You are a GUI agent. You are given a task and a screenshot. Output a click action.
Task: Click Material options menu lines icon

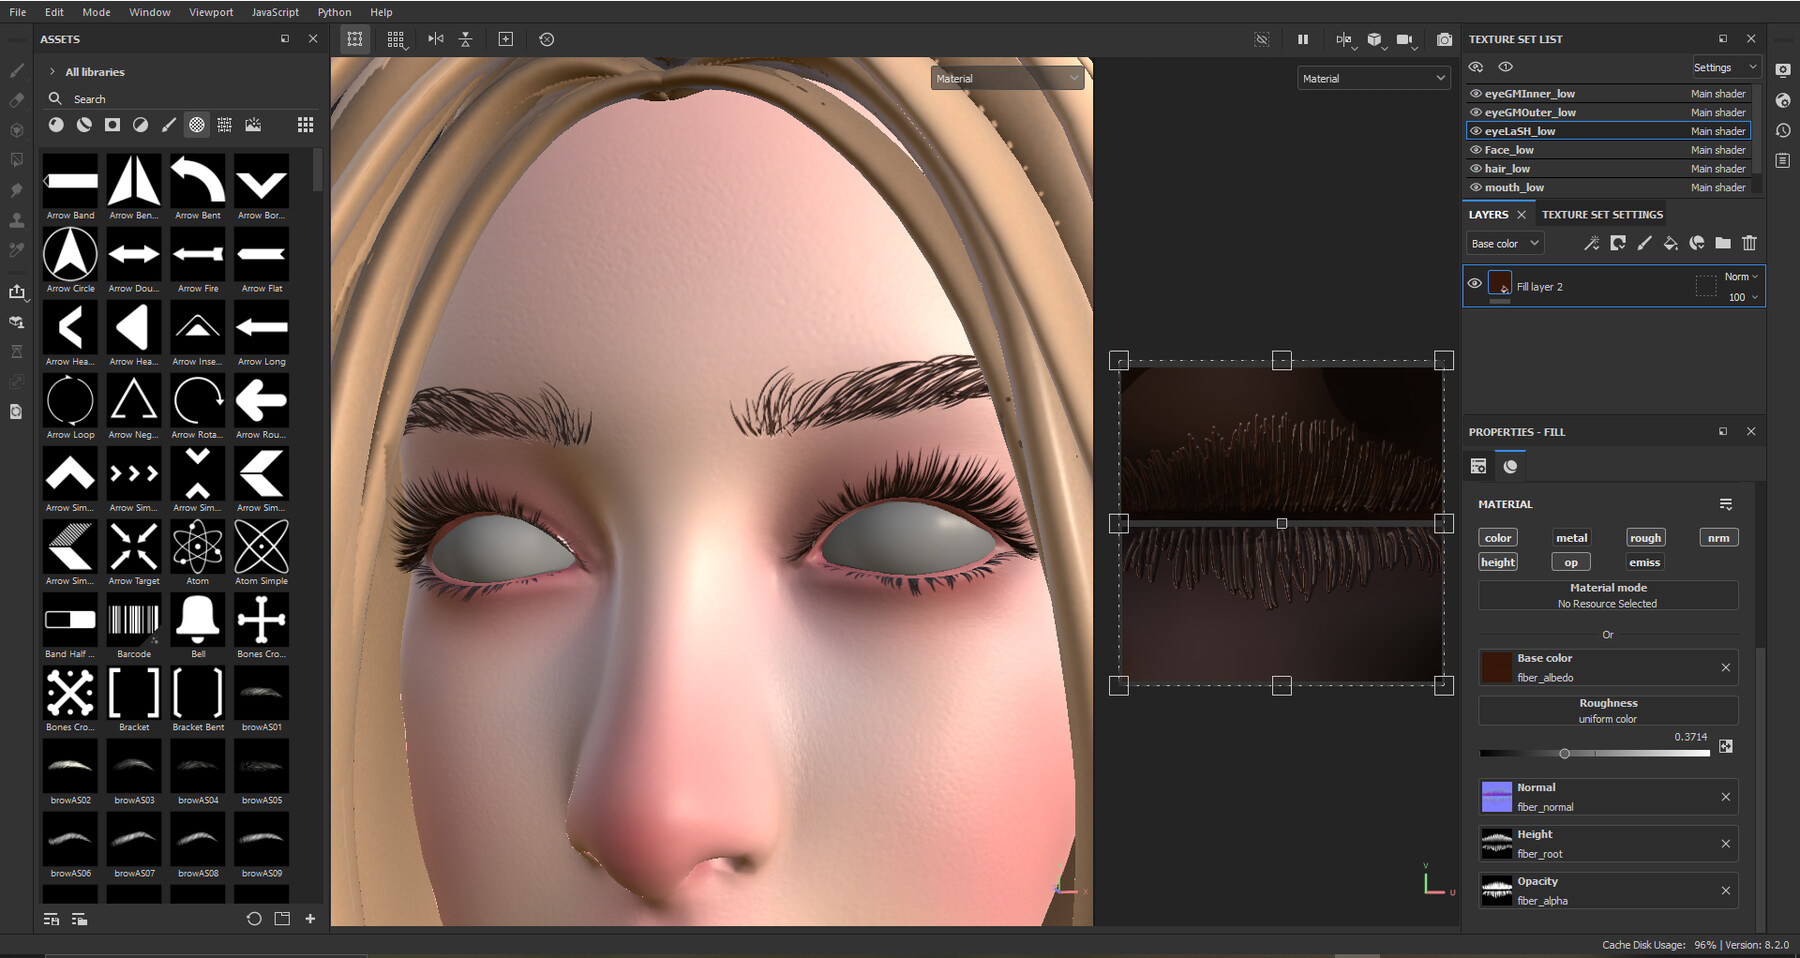click(1726, 504)
